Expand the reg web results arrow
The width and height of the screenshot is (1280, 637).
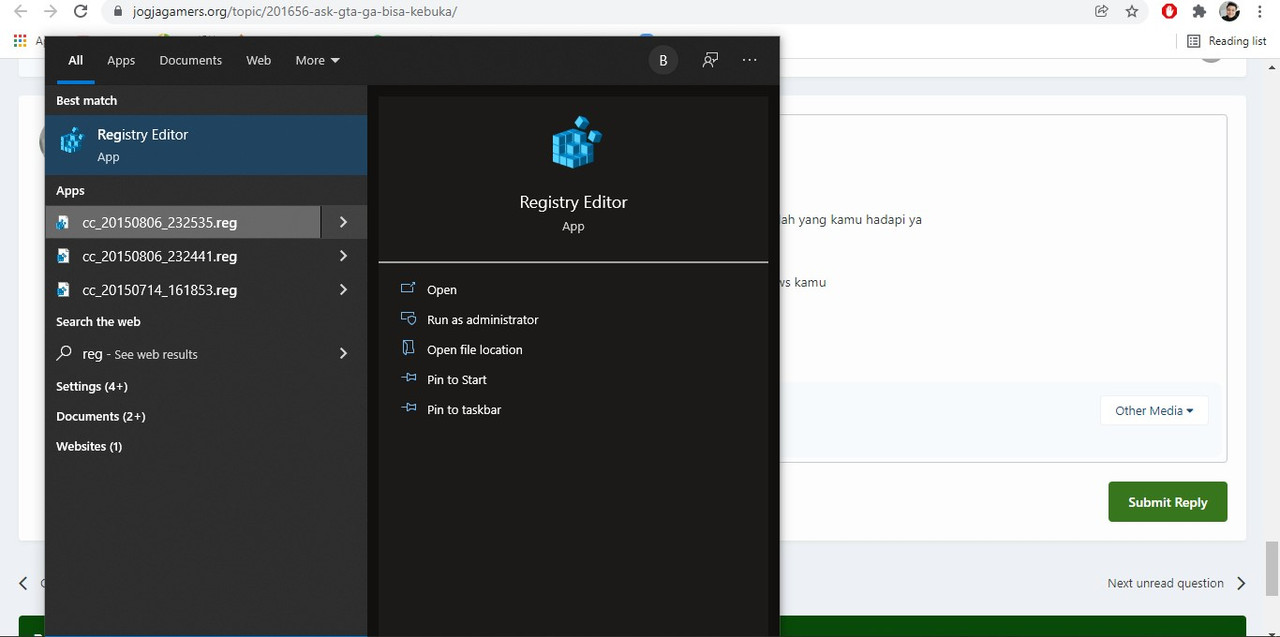[x=343, y=354]
